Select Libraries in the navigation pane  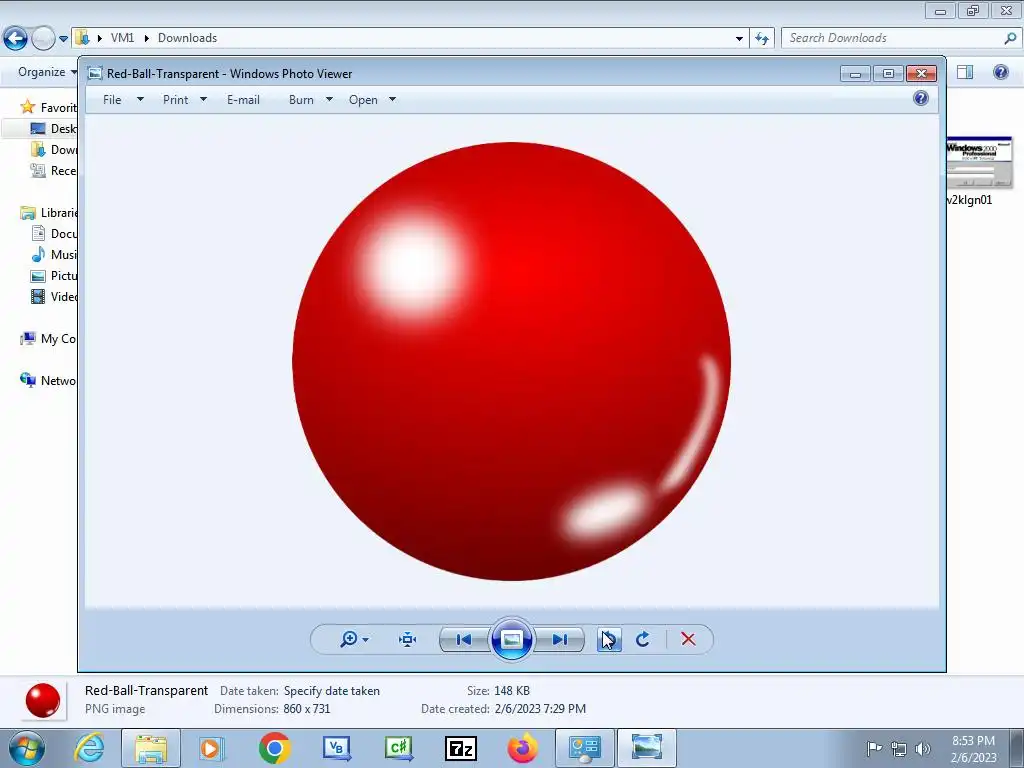pyautogui.click(x=49, y=213)
